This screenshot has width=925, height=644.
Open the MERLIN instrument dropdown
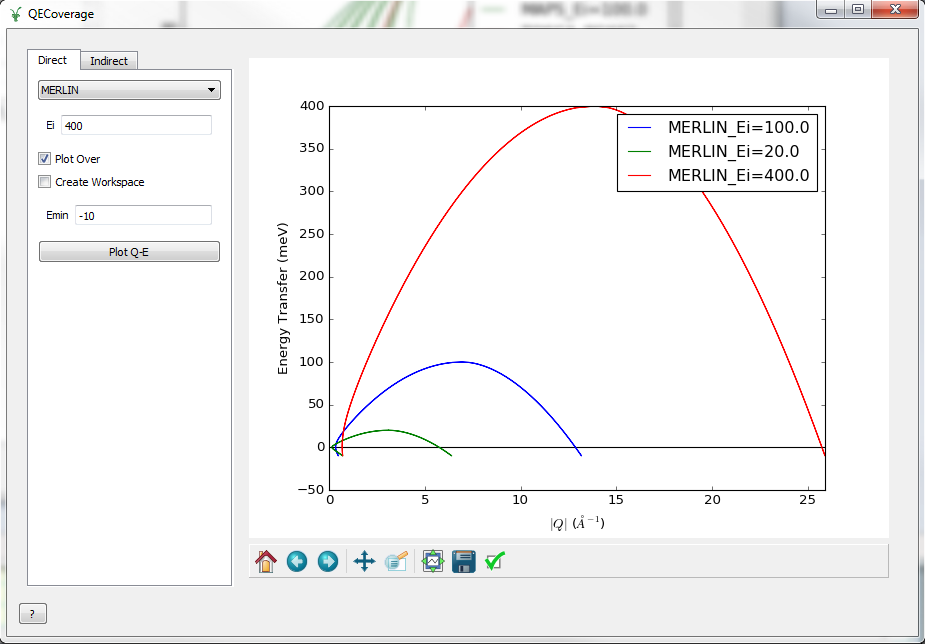(x=129, y=90)
